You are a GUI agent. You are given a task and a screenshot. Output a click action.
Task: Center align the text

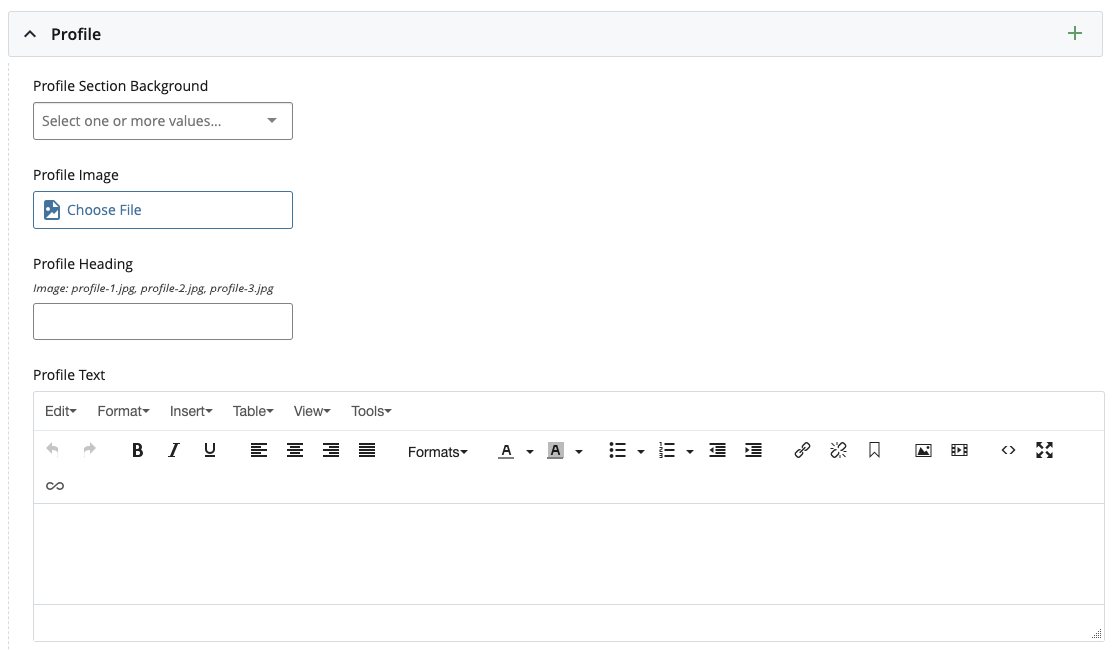295,451
